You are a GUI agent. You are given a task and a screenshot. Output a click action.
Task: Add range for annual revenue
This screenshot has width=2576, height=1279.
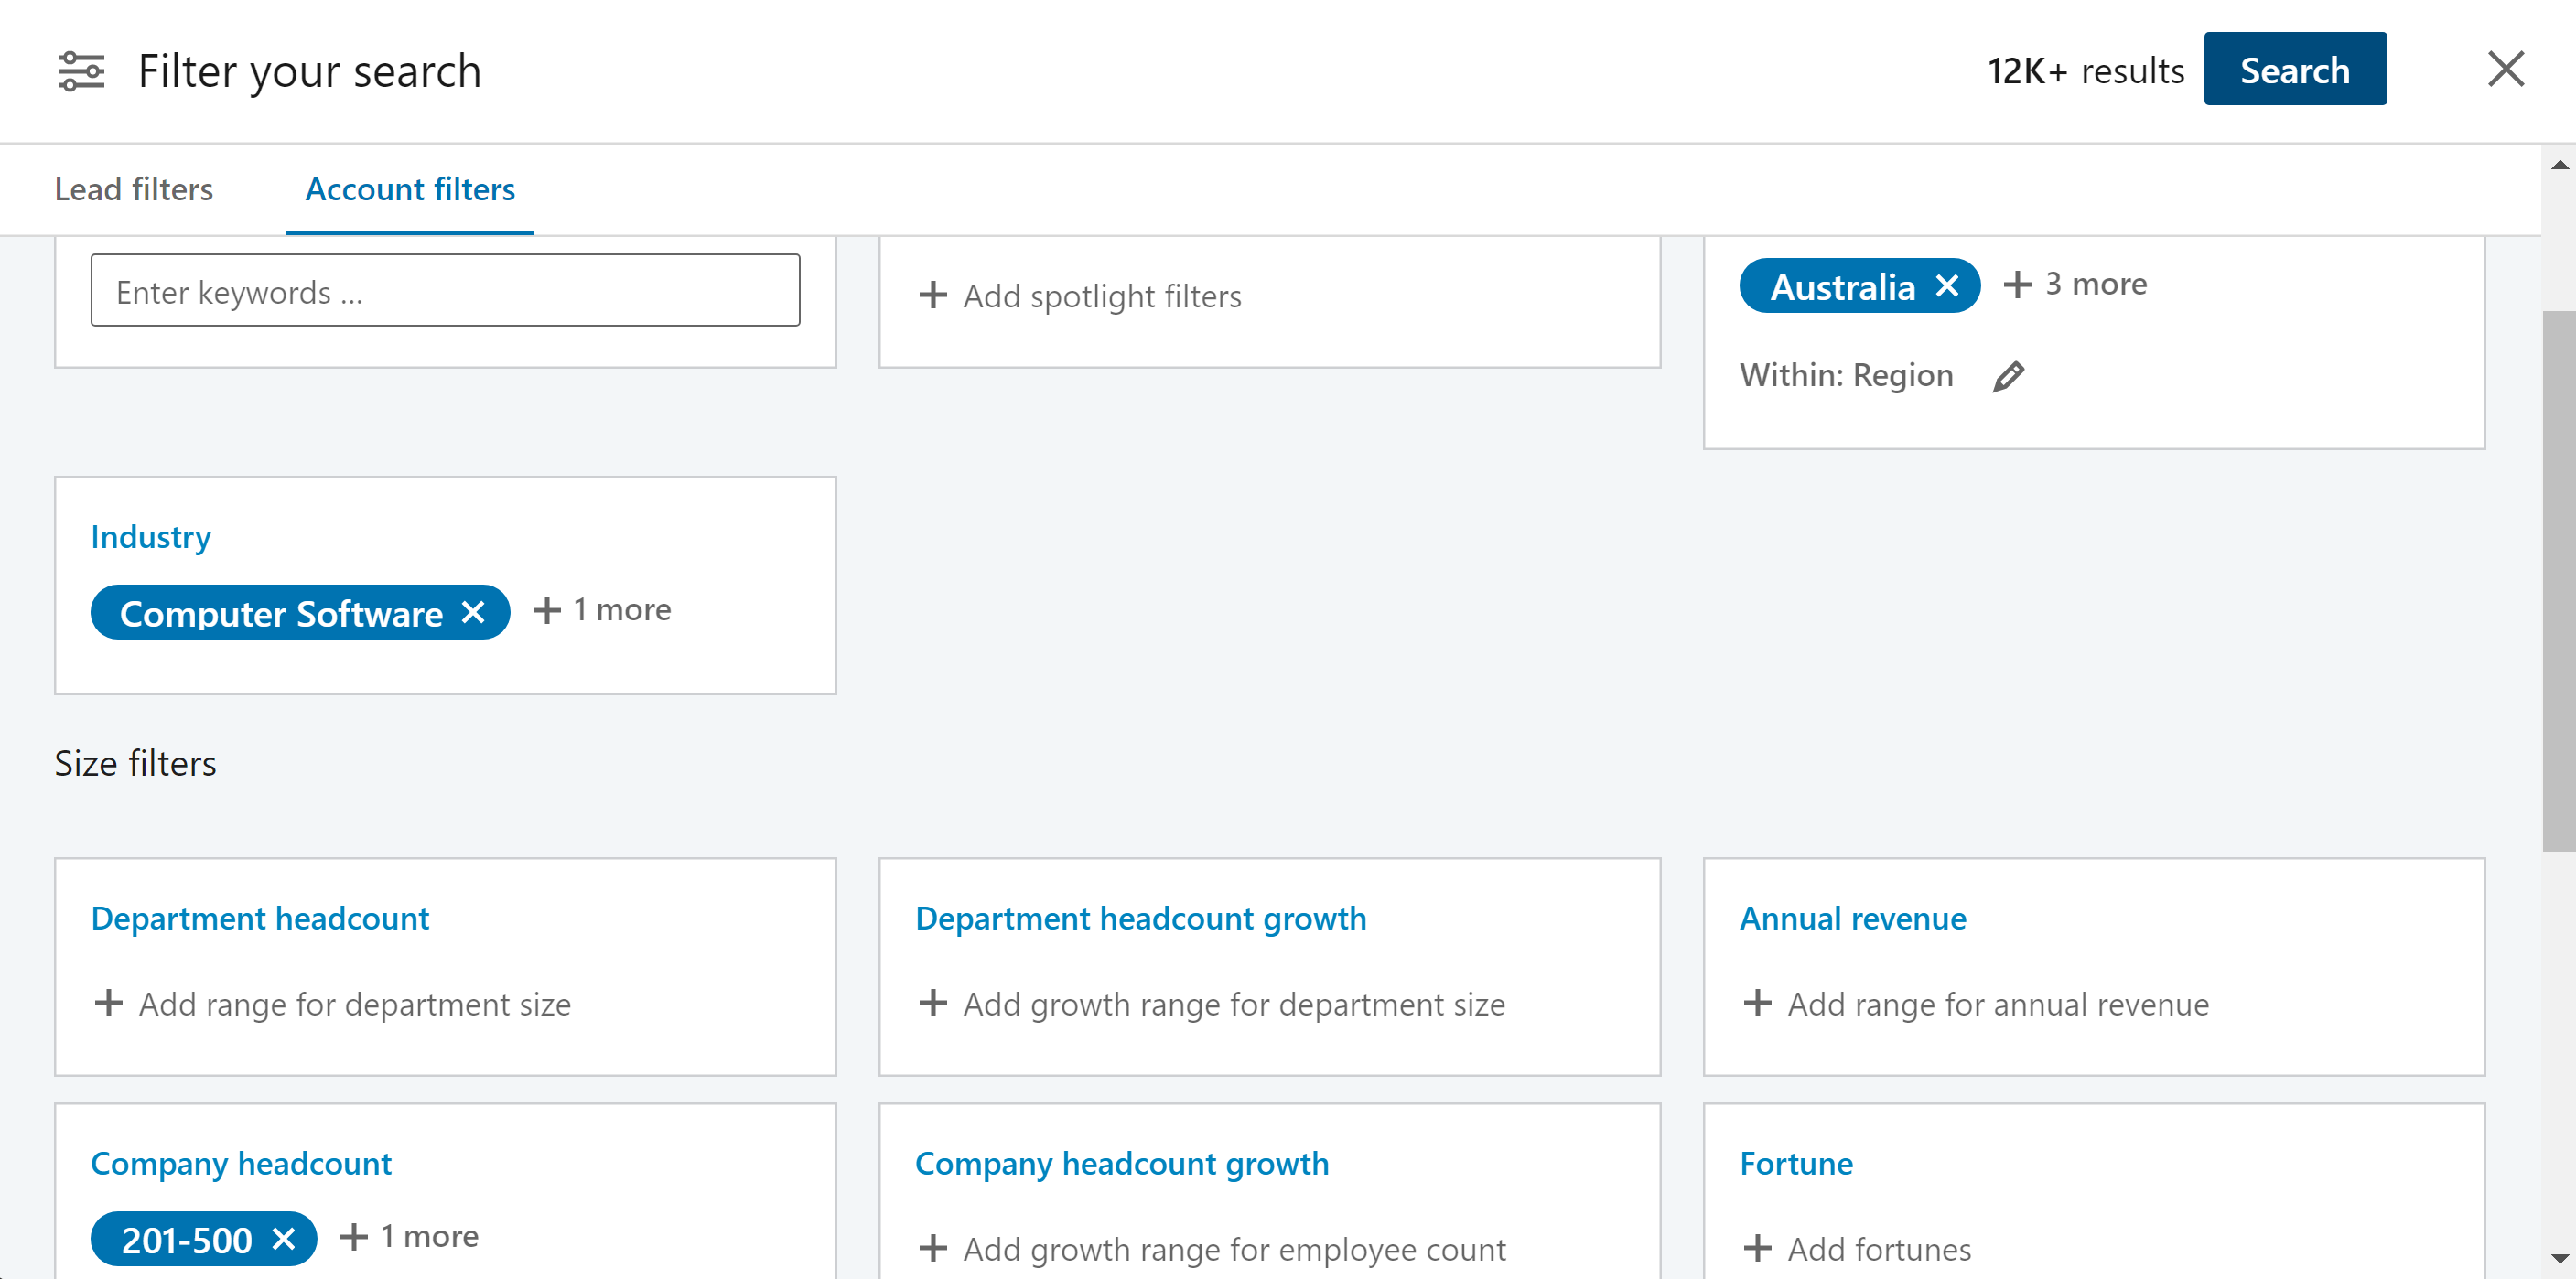(x=1976, y=1003)
